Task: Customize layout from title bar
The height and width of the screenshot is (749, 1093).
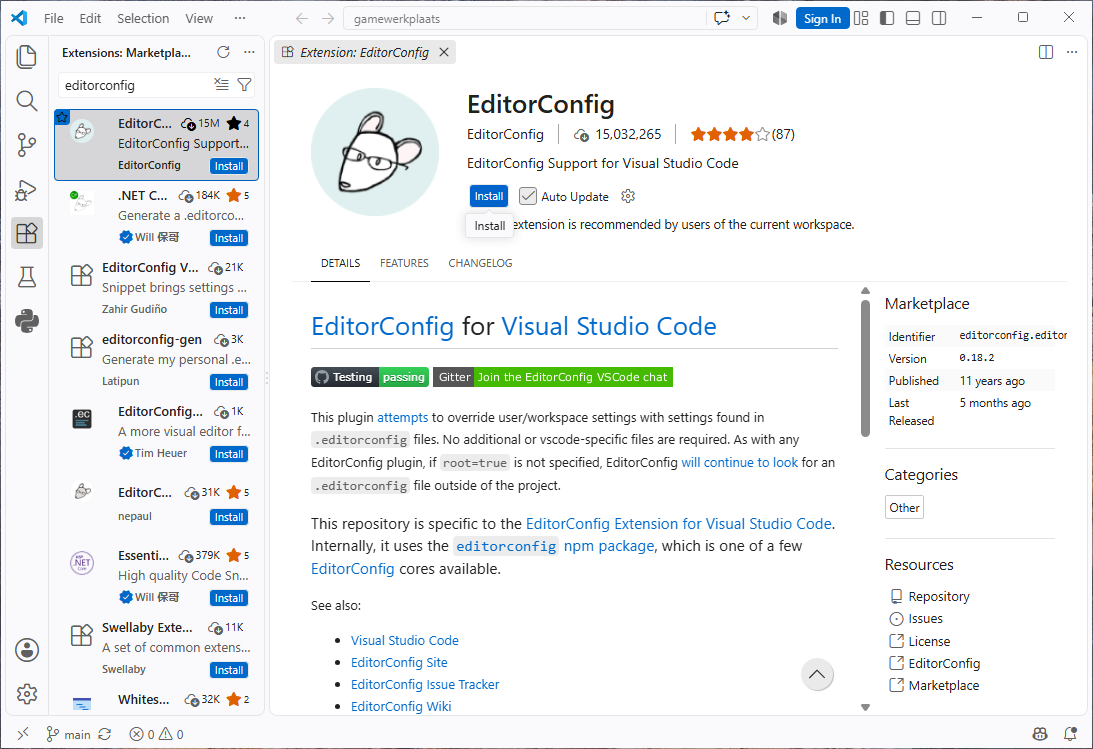Action: tap(861, 18)
